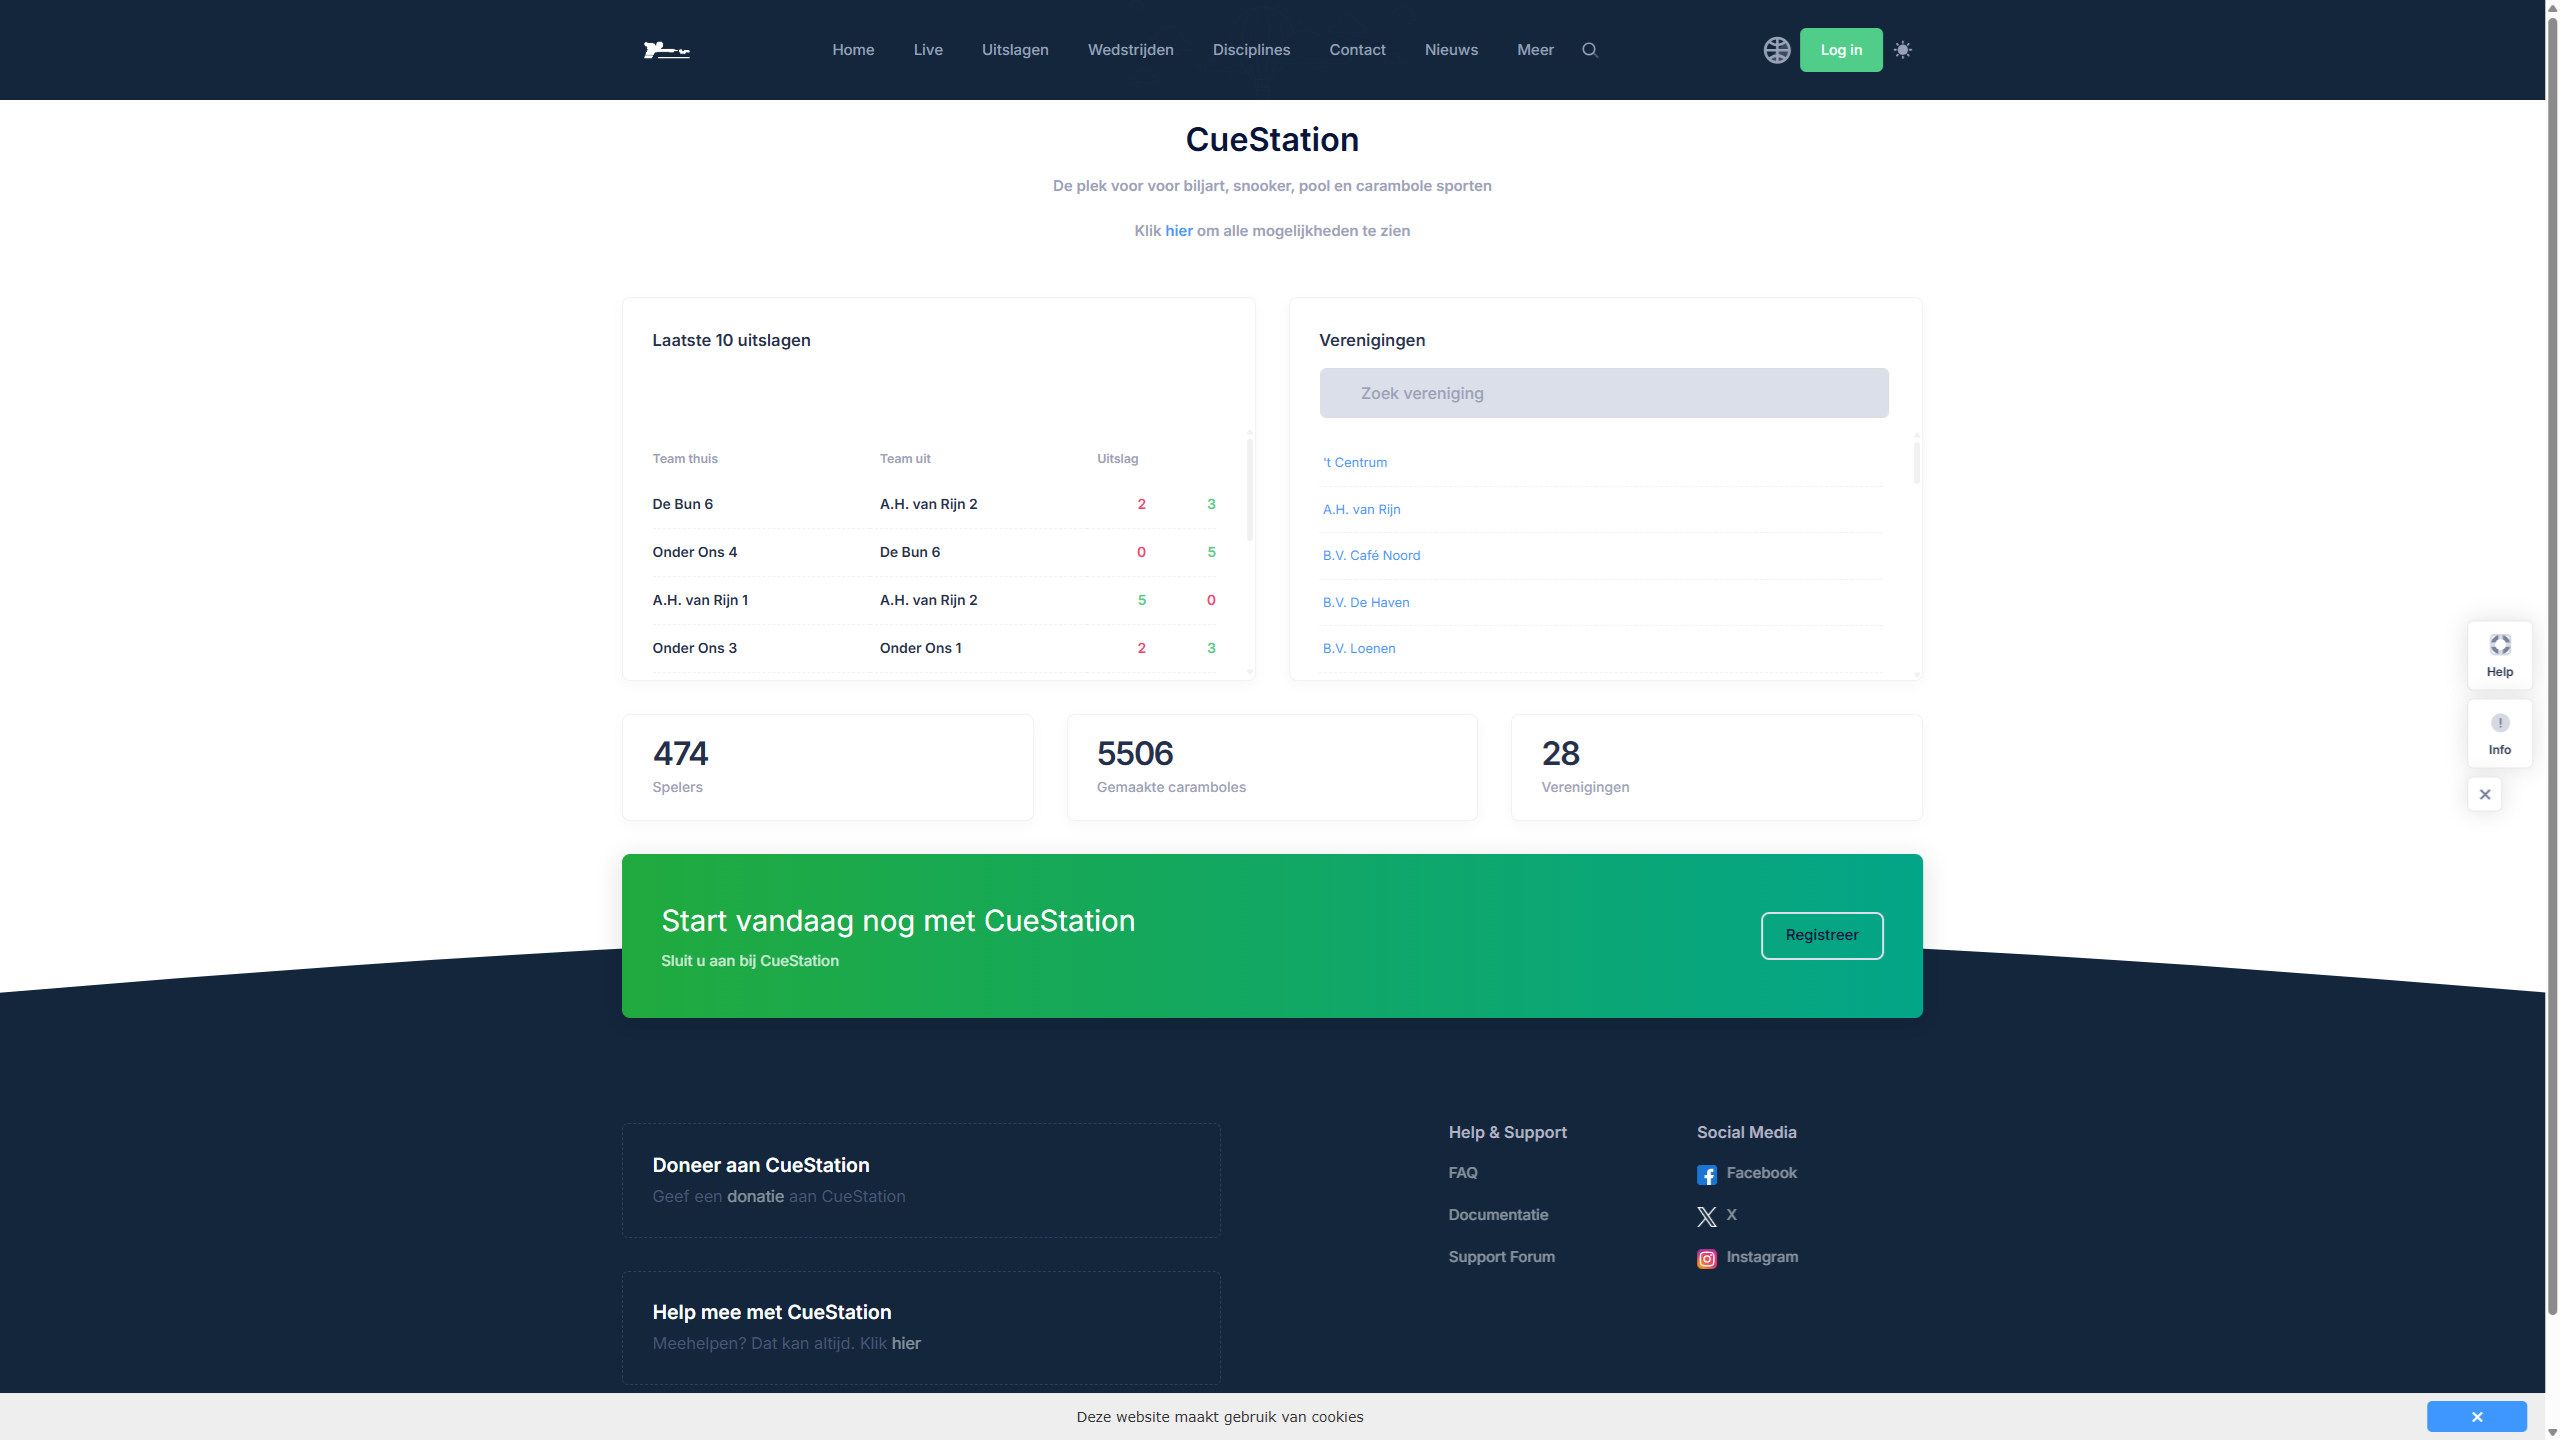Open the Help lifebuoy widget
Image resolution: width=2560 pixels, height=1440 pixels.
[x=2499, y=655]
